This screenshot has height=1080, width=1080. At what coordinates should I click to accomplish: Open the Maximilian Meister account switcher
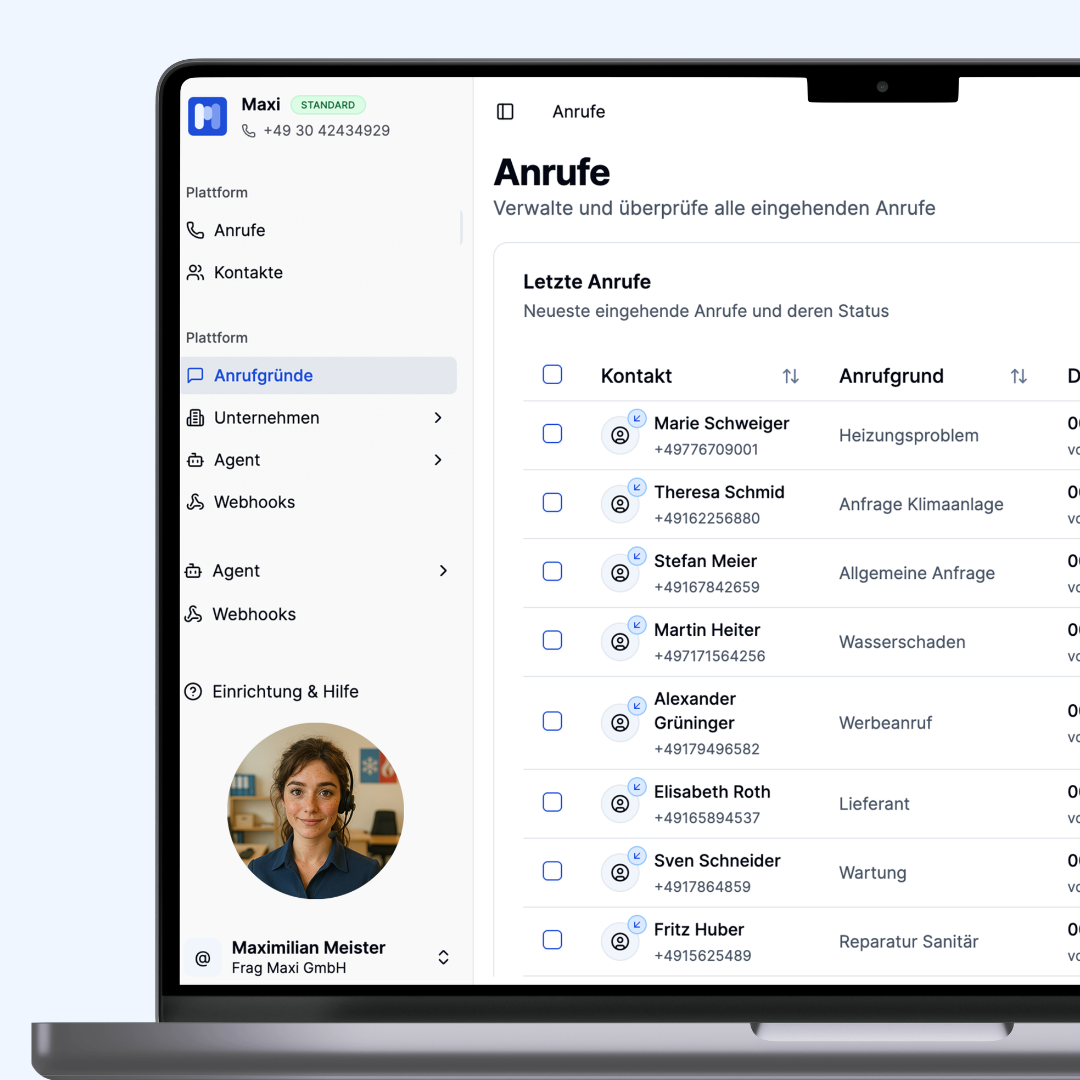tap(443, 958)
